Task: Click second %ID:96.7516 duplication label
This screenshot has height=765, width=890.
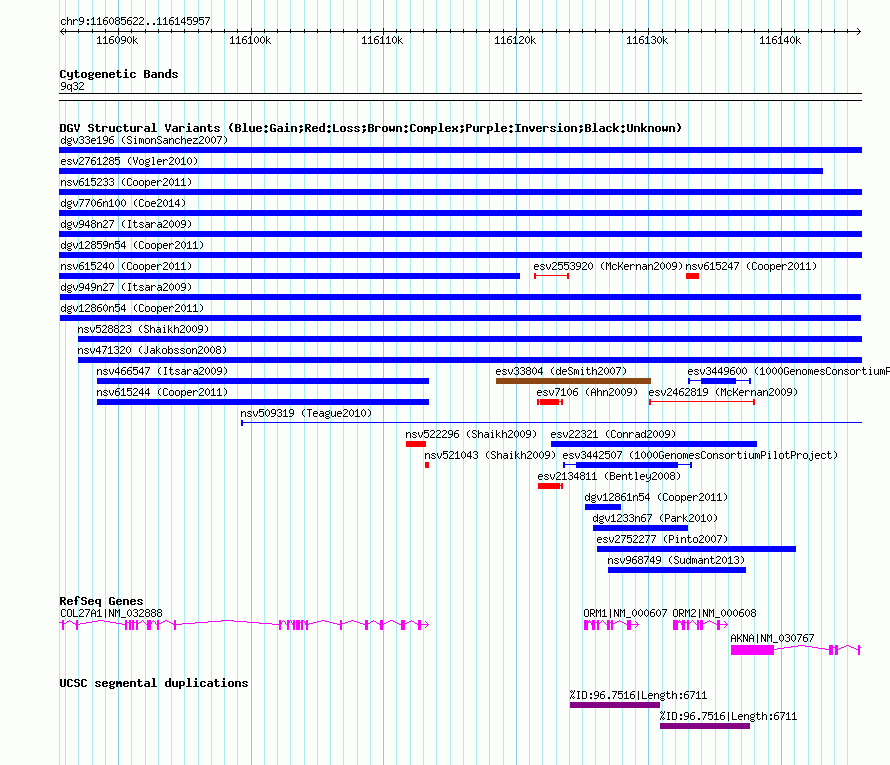Action: point(728,716)
